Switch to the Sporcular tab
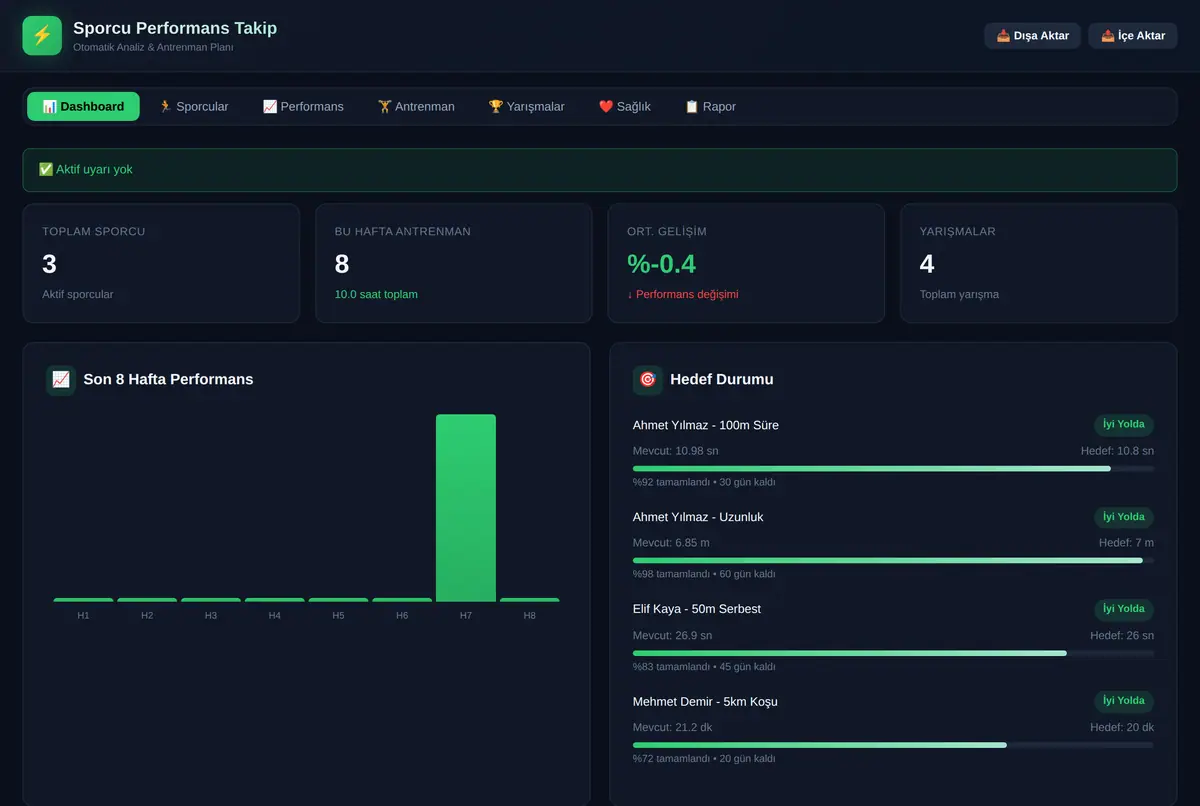Screen dimensions: 1200x806 tap(194, 107)
